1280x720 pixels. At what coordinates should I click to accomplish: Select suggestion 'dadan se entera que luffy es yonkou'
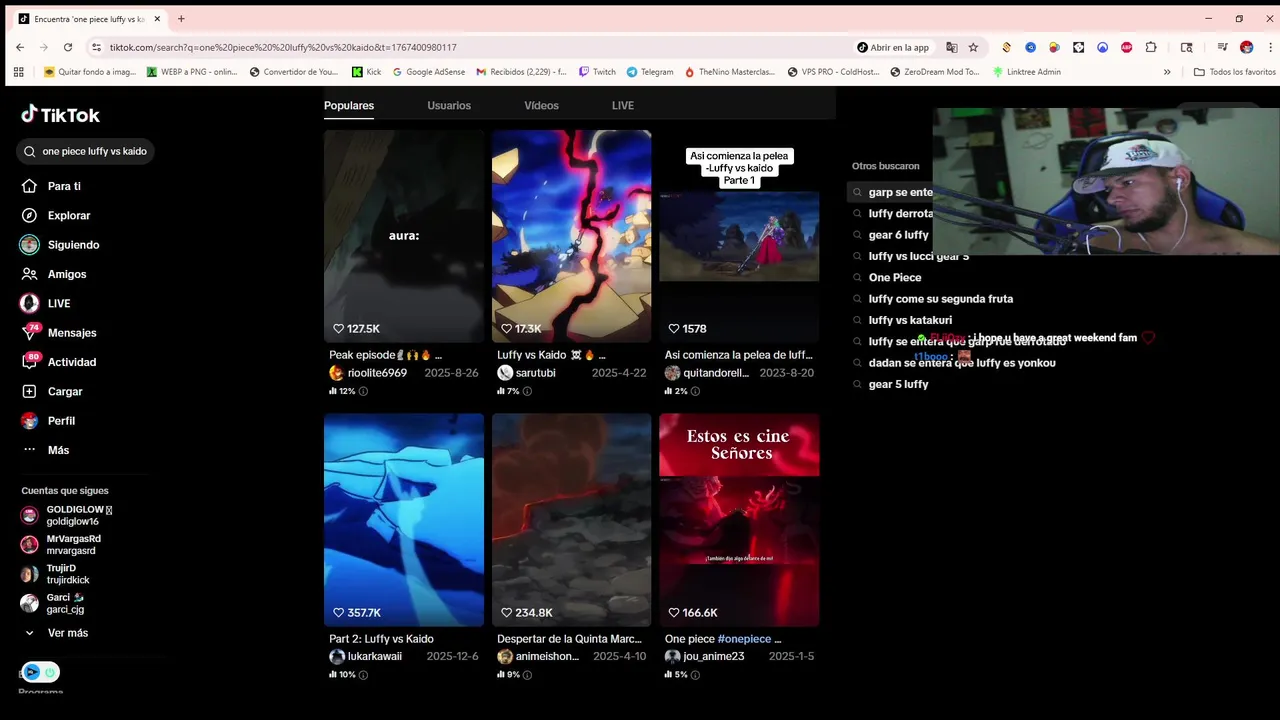(x=962, y=363)
